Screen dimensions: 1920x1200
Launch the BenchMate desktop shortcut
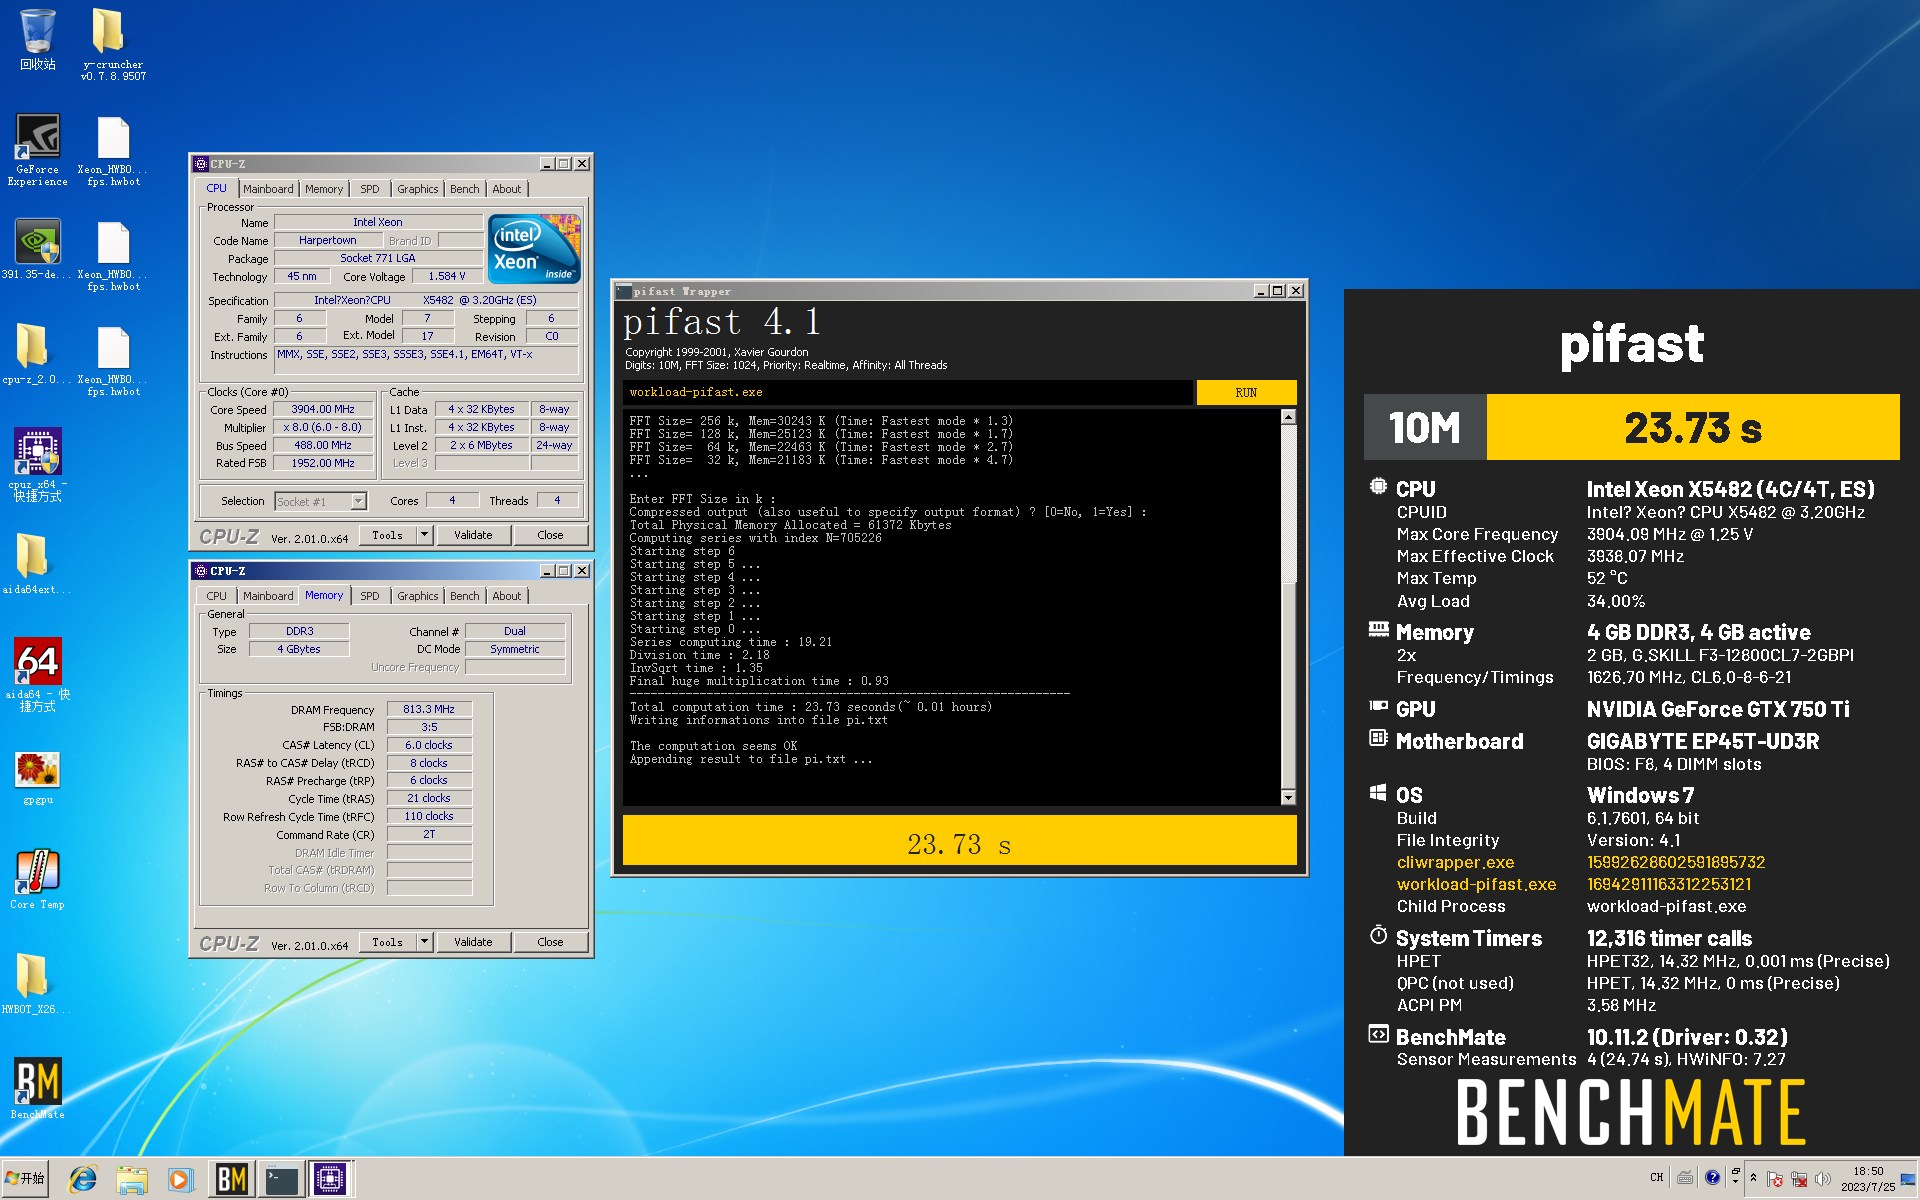pyautogui.click(x=37, y=1088)
